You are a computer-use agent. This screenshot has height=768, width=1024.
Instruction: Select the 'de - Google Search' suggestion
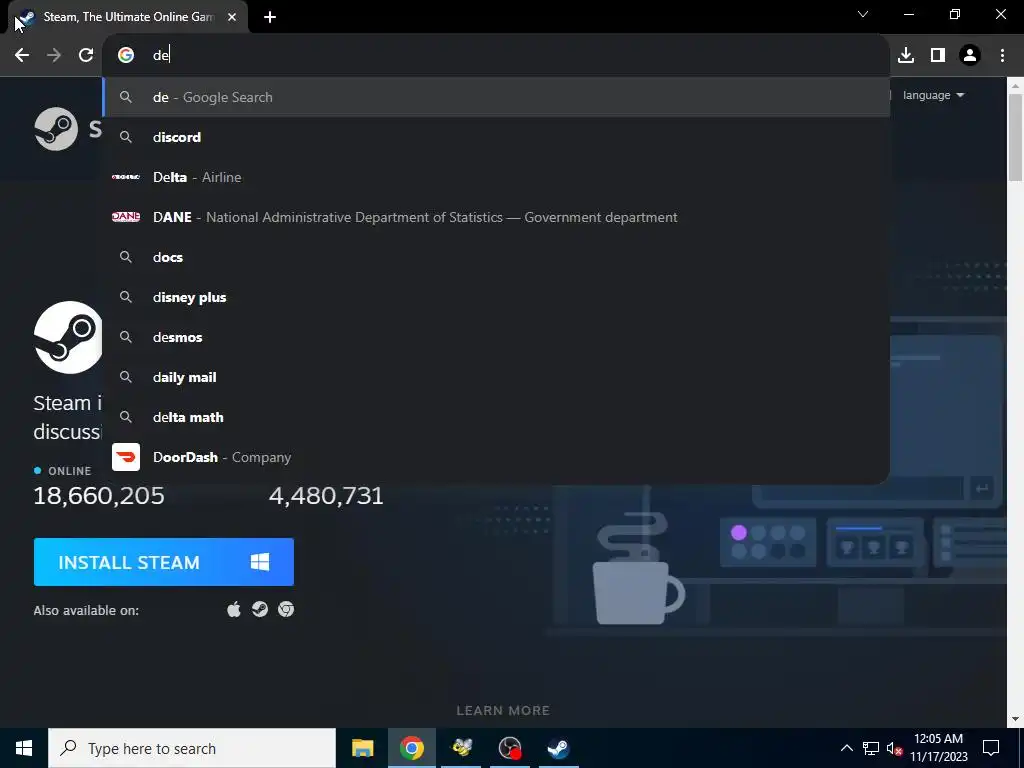[496, 97]
